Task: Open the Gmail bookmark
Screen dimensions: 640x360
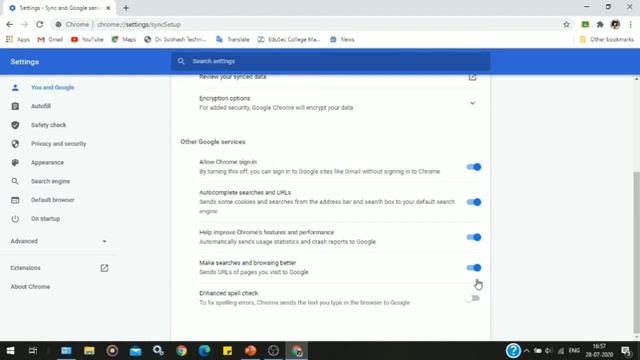Action: (x=50, y=40)
